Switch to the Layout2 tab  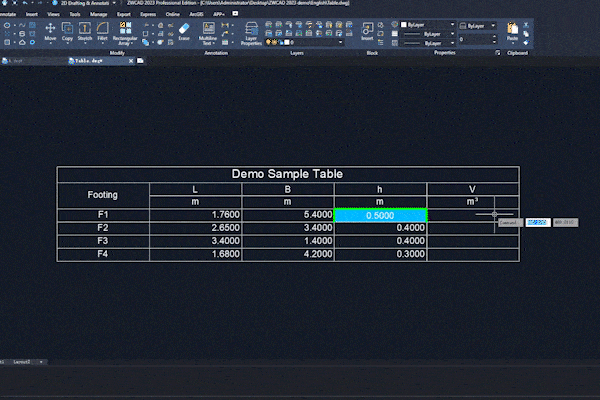click(22, 362)
